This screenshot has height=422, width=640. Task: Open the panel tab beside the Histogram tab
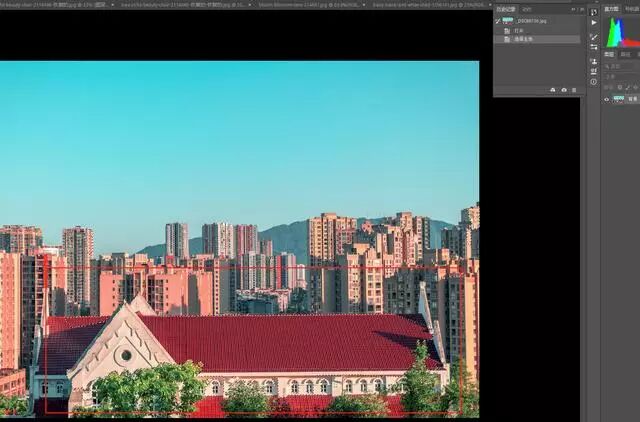[631, 9]
